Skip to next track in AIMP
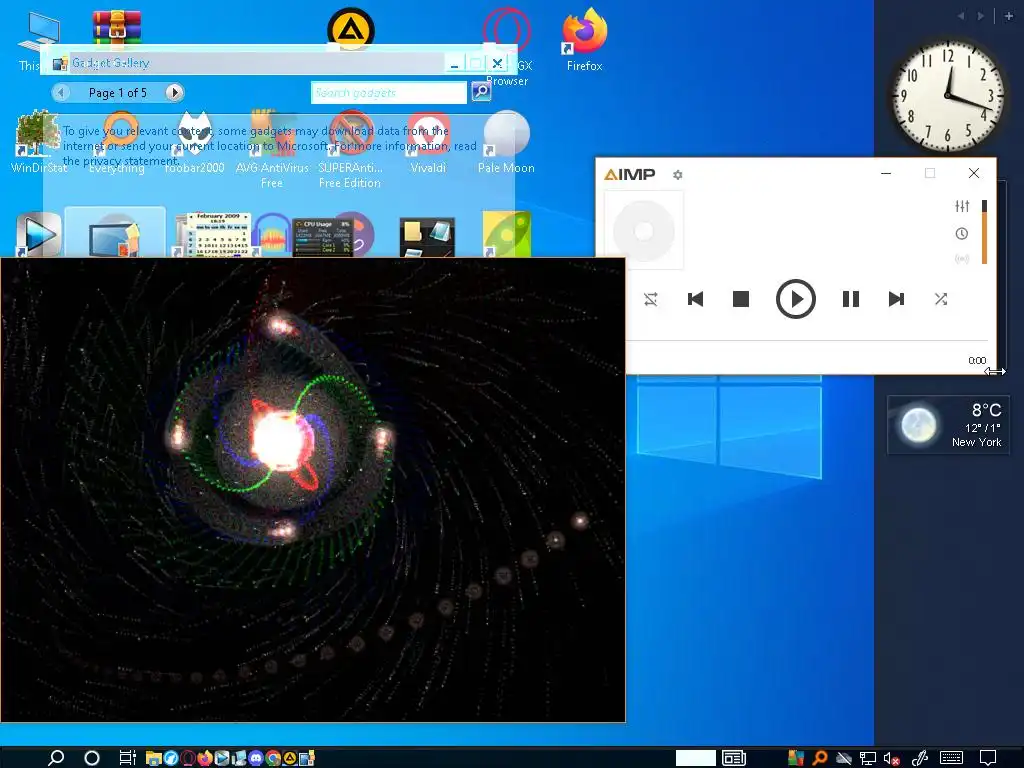The width and height of the screenshot is (1024, 768). [x=897, y=299]
